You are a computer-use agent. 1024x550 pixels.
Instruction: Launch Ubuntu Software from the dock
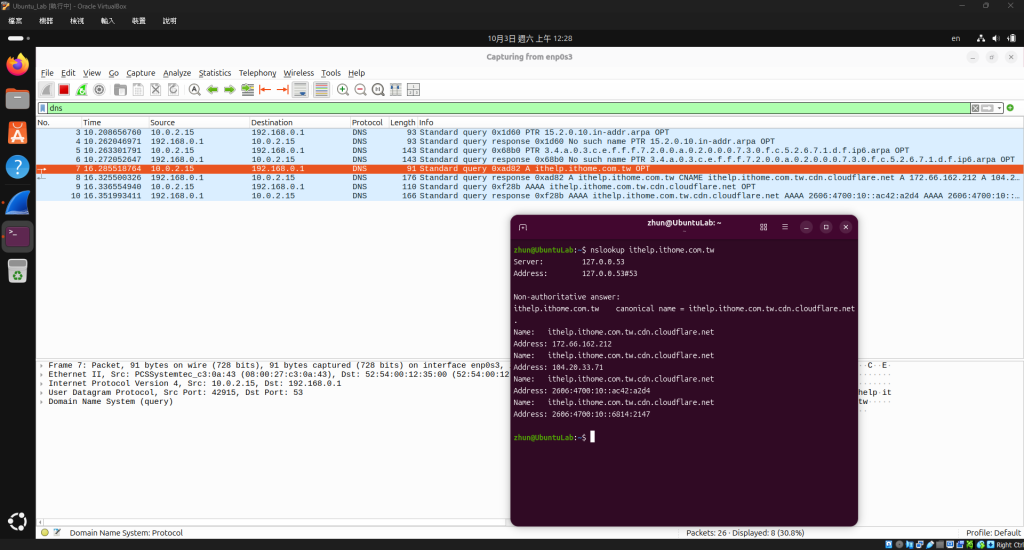tap(18, 133)
